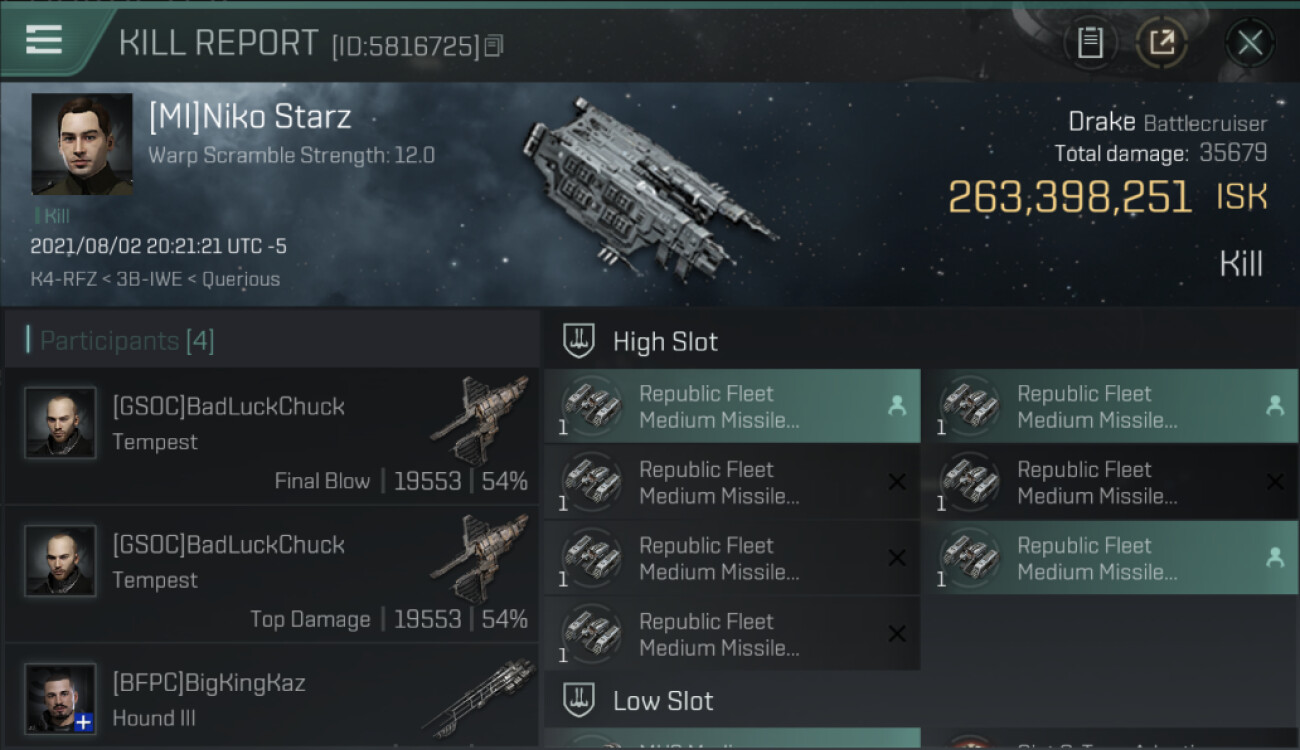This screenshot has height=750, width=1300.
Task: Select first highlighted Republic Fleet Missile module
Action: click(x=732, y=406)
